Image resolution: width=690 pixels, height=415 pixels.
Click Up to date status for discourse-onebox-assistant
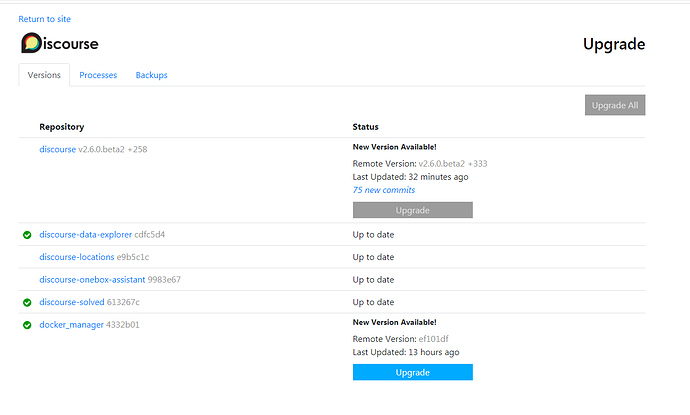(x=373, y=279)
